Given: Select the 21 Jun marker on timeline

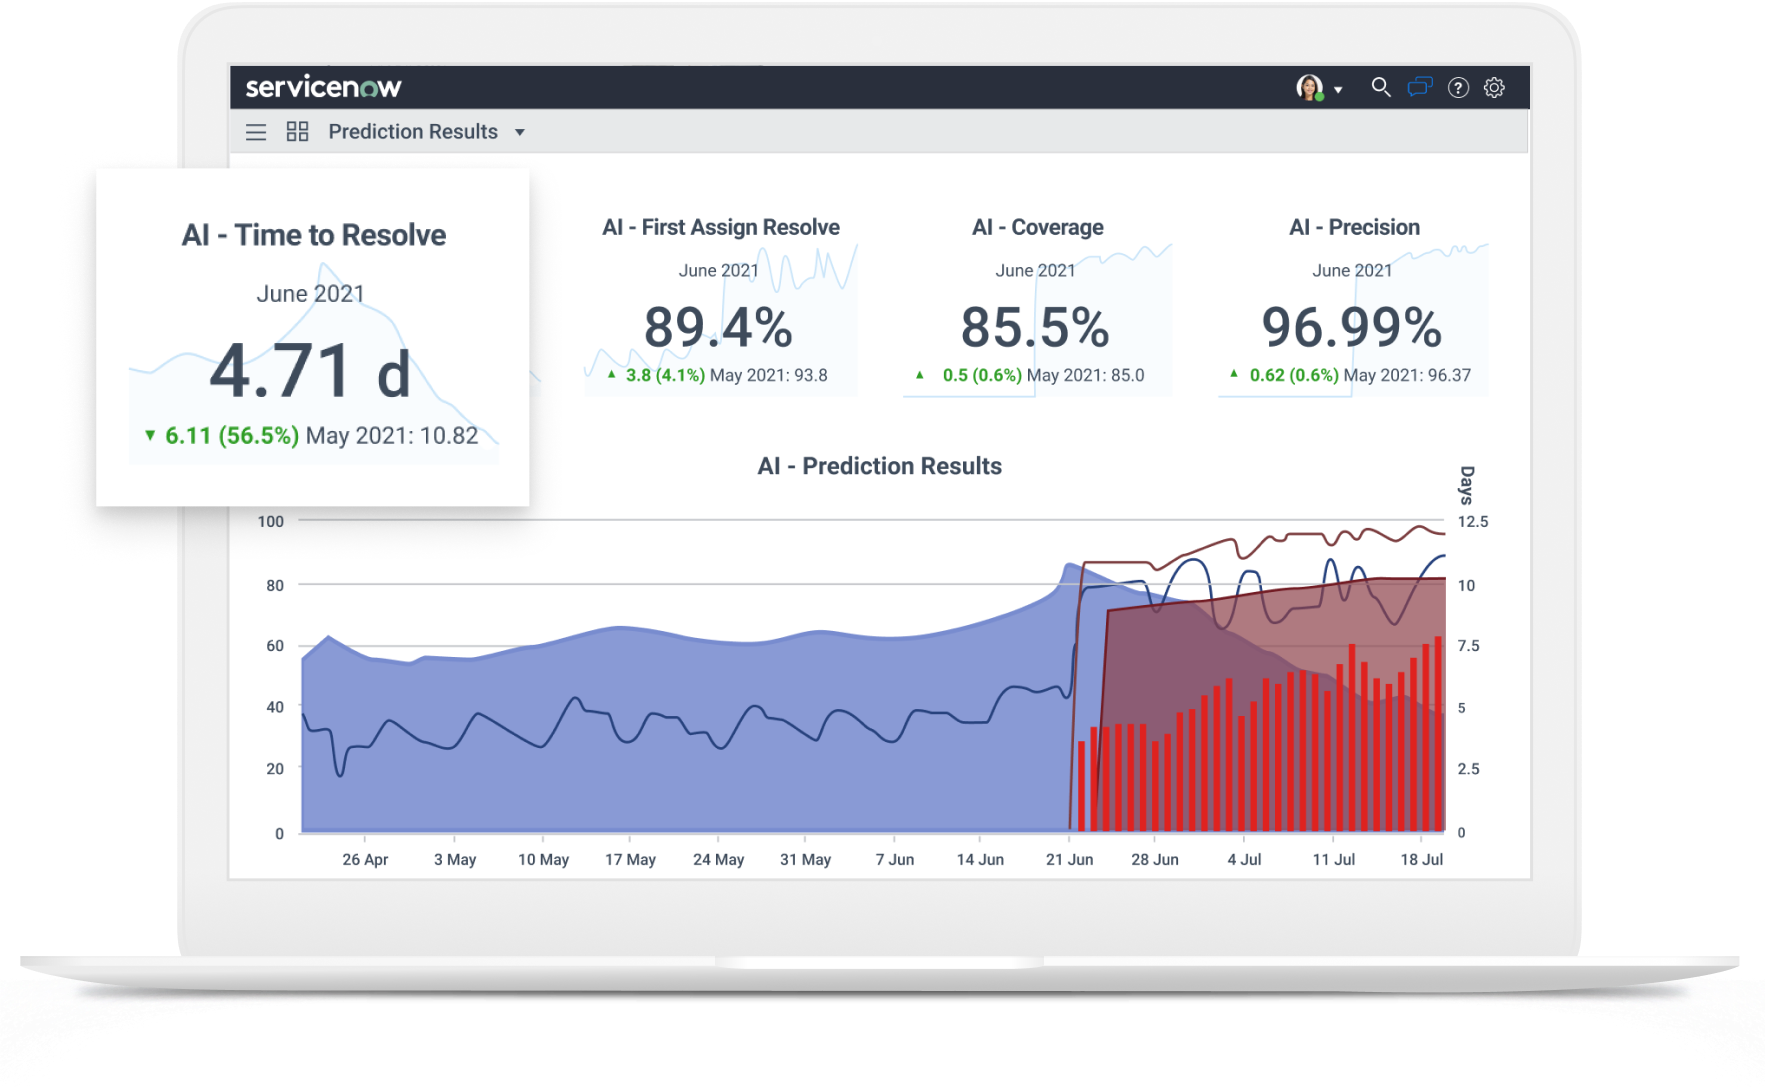Looking at the screenshot, I should click(1069, 859).
